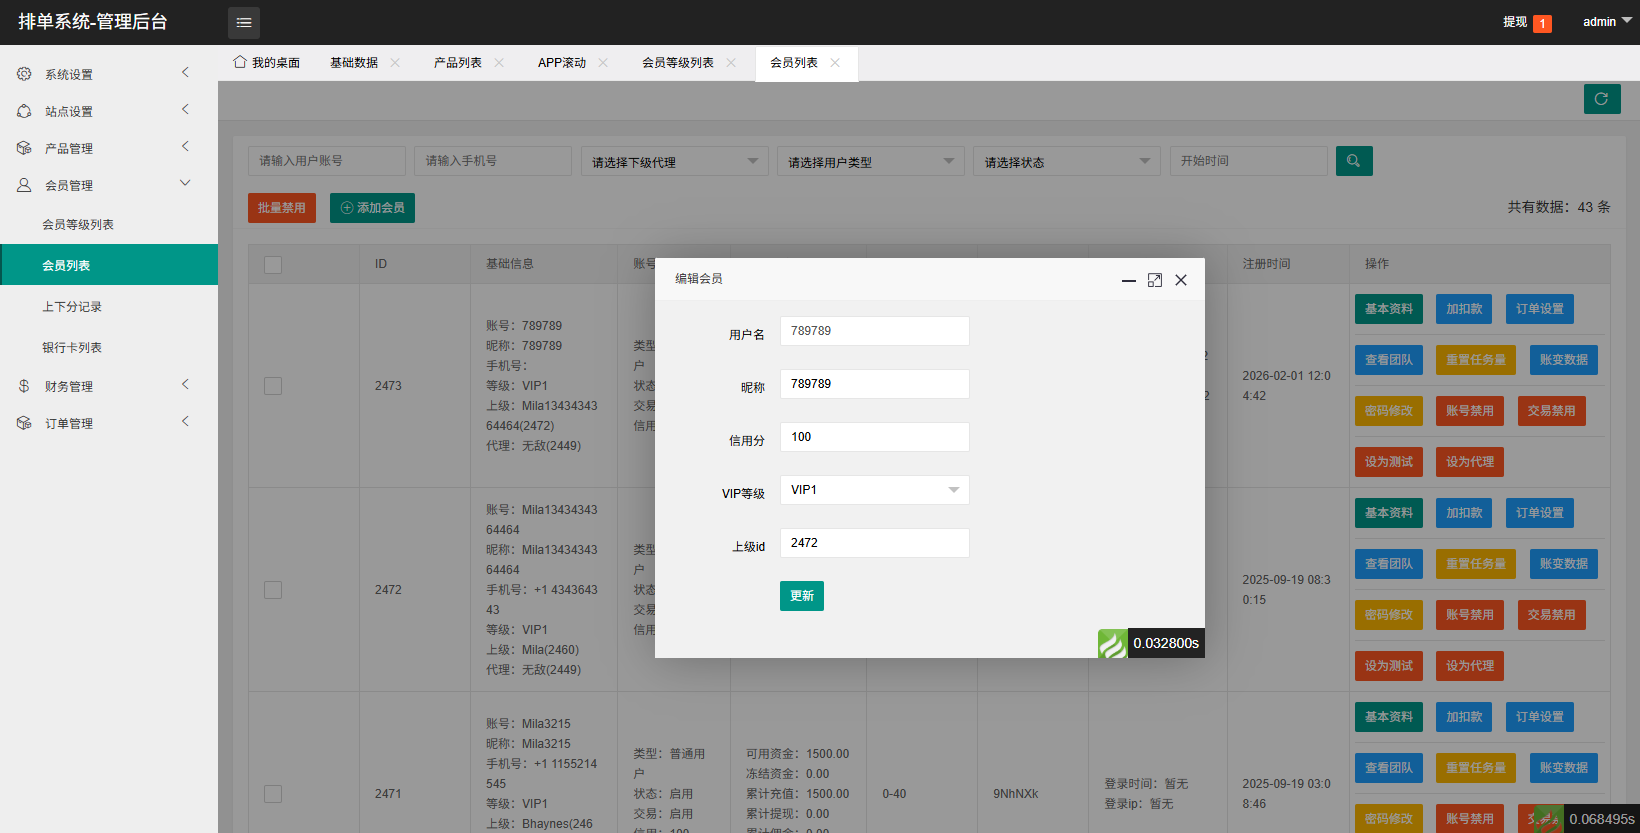This screenshot has height=833, width=1640.
Task: Maximize the 编辑会员 dialog
Action: [1154, 280]
